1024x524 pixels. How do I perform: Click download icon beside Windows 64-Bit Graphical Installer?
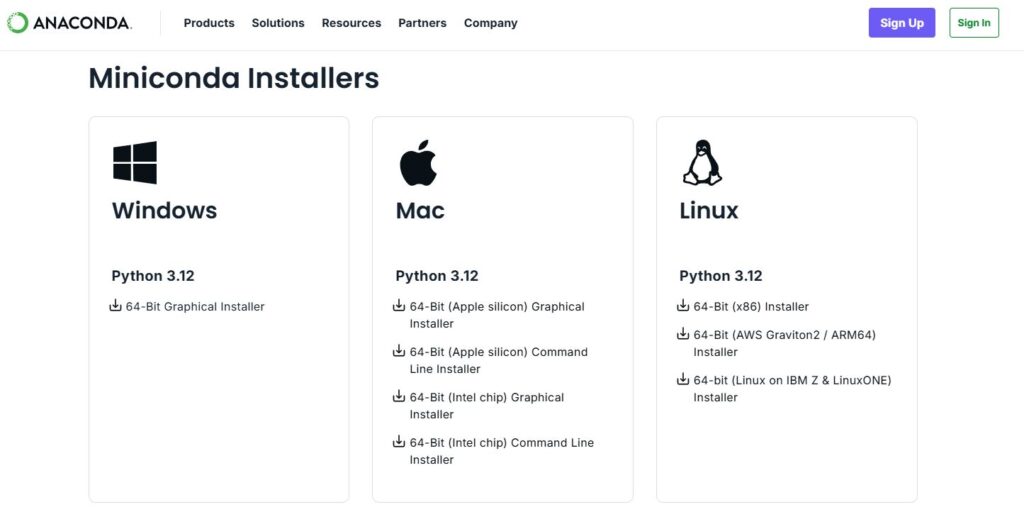pos(115,306)
